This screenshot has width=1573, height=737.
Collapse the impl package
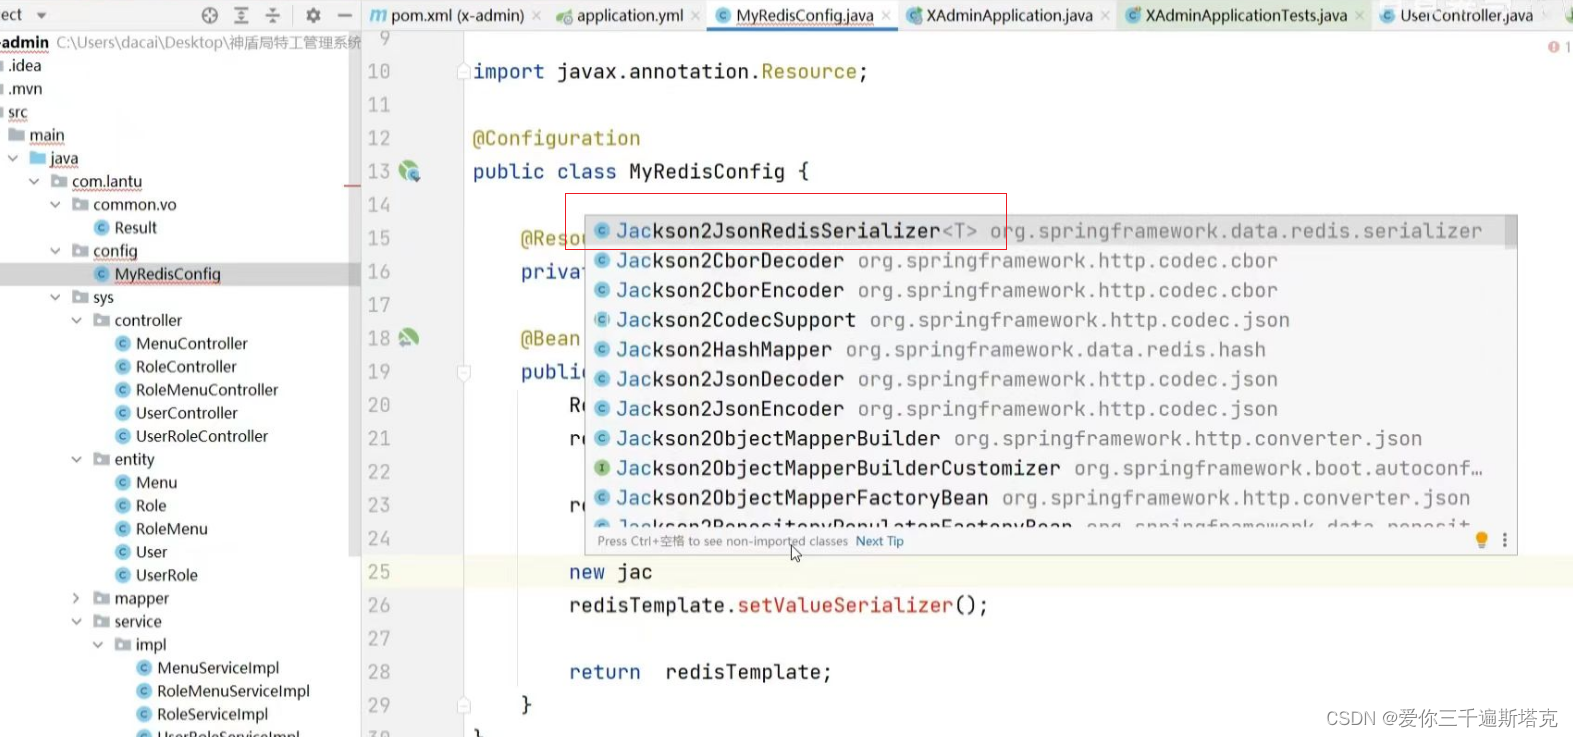(x=97, y=644)
